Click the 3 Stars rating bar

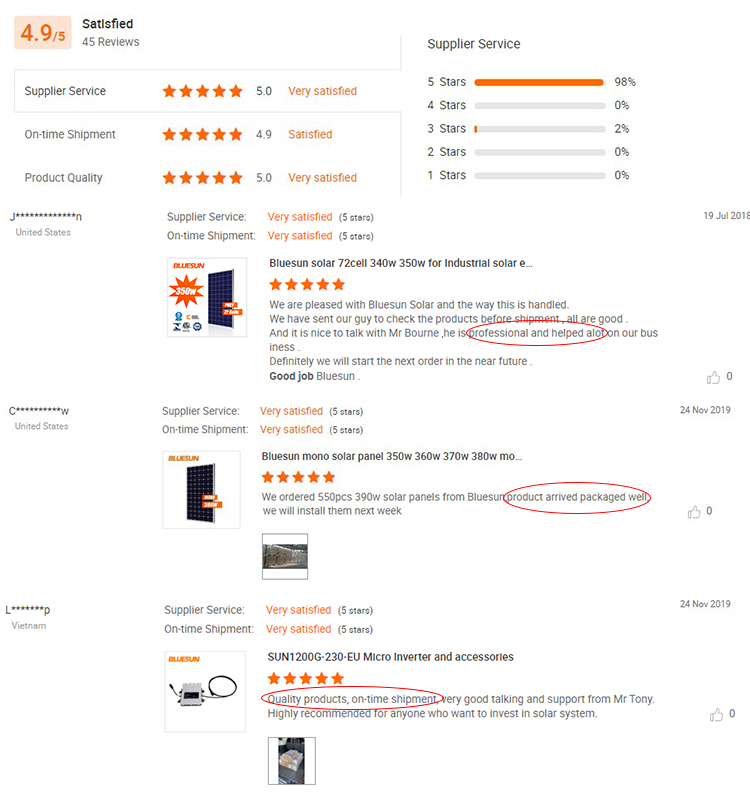540,129
